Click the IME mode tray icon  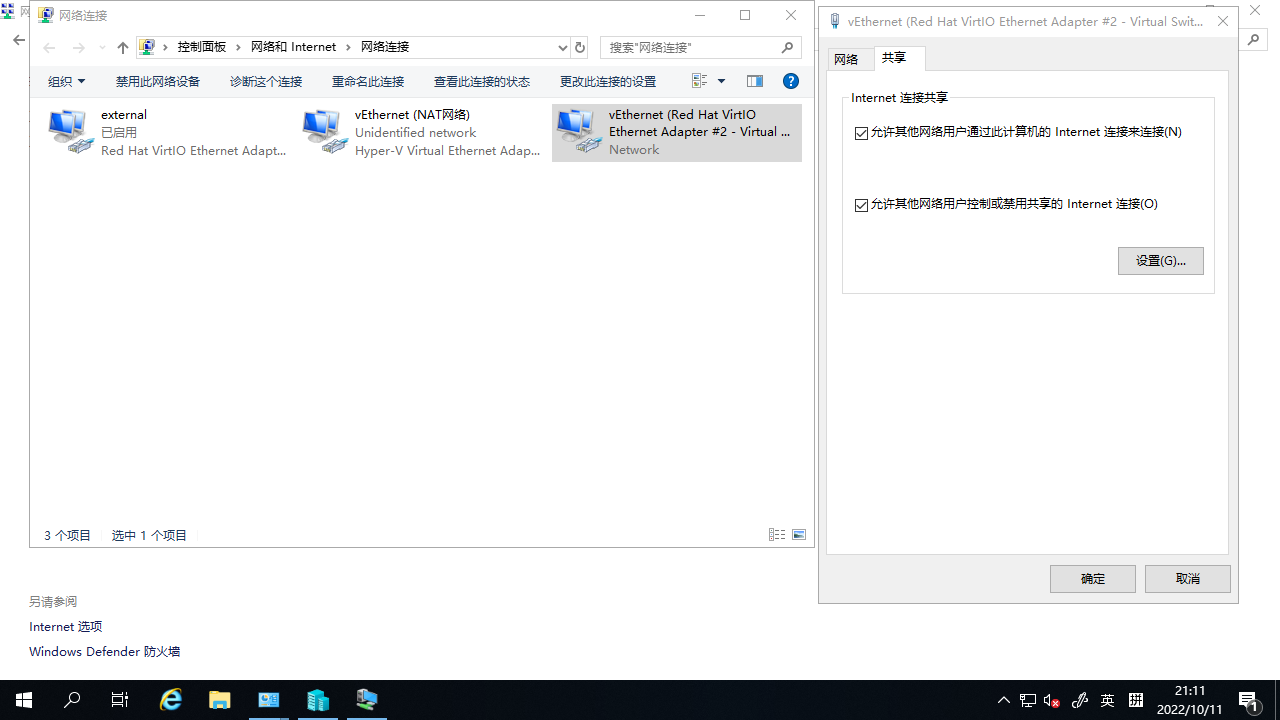[x=1136, y=700]
